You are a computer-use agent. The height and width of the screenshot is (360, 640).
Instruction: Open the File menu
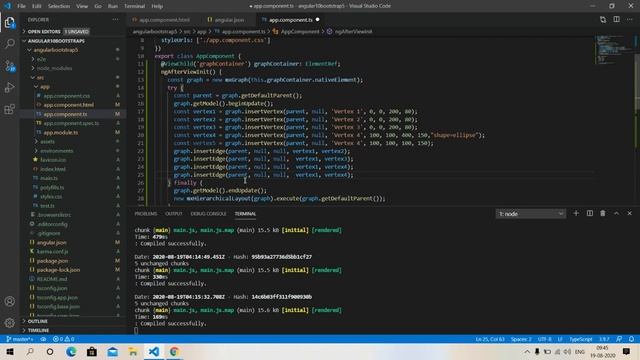tap(21, 6)
